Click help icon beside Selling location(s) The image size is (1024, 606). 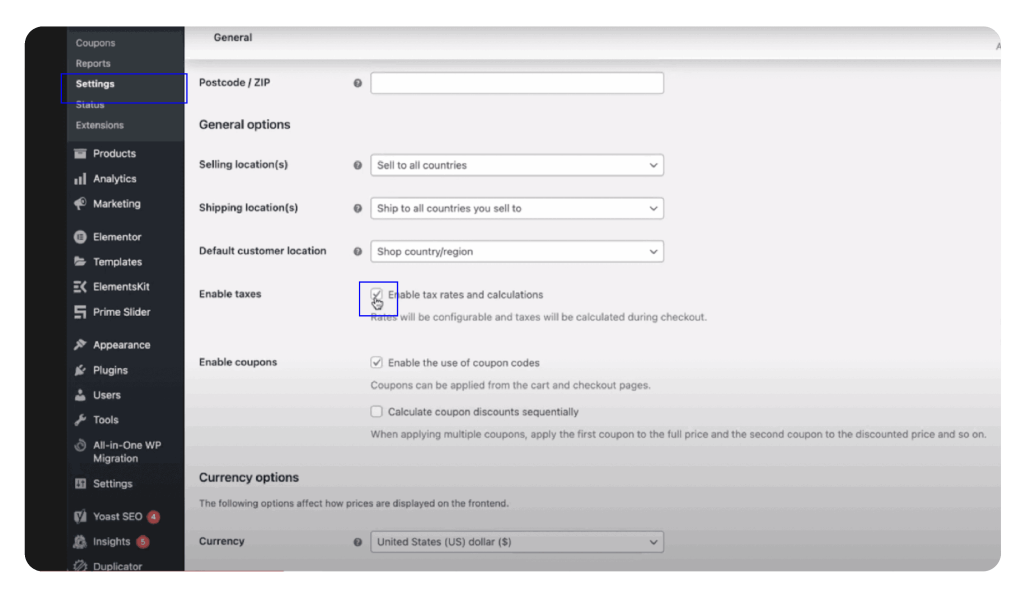pos(358,165)
